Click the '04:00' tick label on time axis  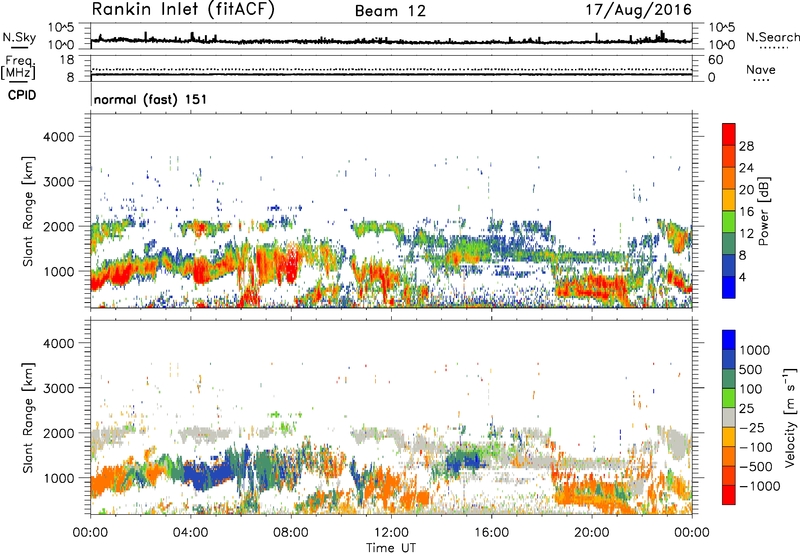click(190, 533)
